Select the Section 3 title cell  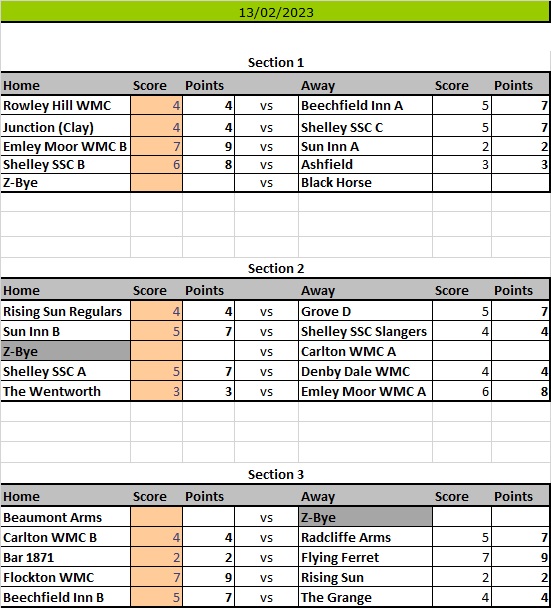pyautogui.click(x=275, y=474)
